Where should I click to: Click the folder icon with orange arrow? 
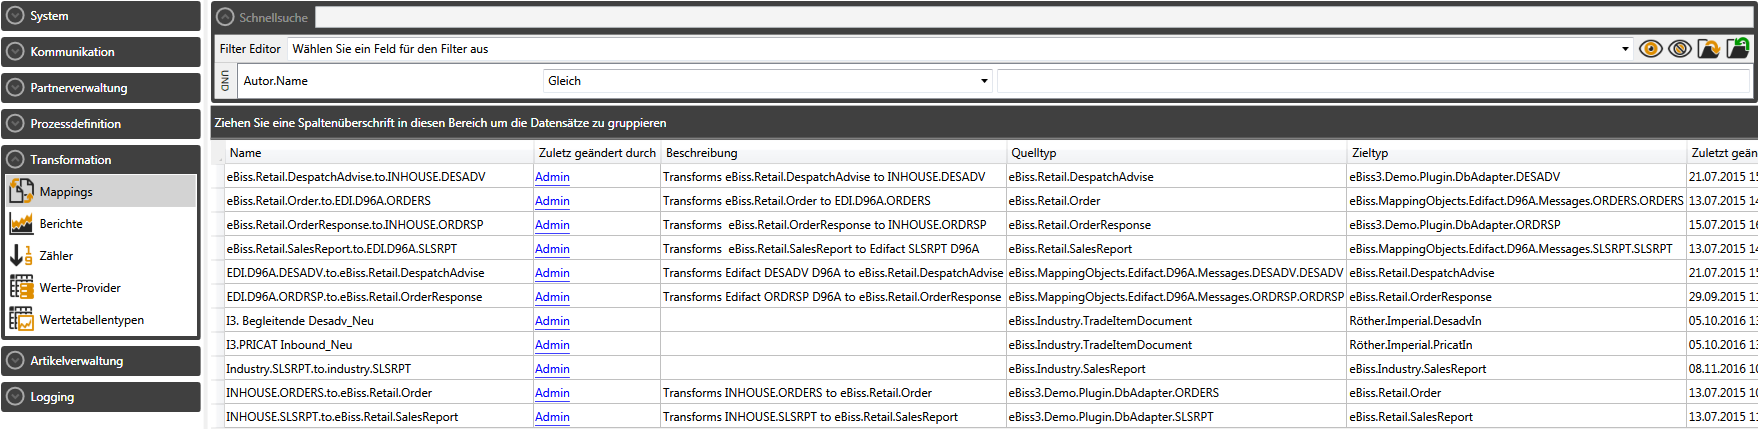click(1708, 48)
